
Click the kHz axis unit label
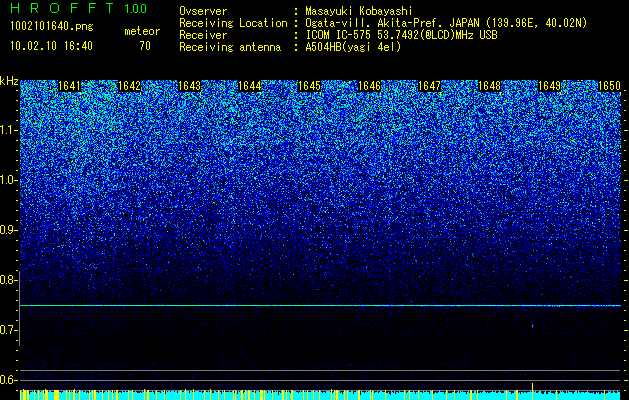[x=9, y=81]
